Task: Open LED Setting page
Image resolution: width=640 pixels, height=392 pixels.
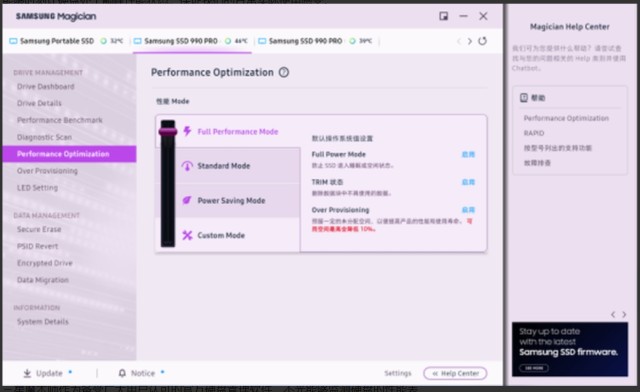Action: tap(37, 188)
